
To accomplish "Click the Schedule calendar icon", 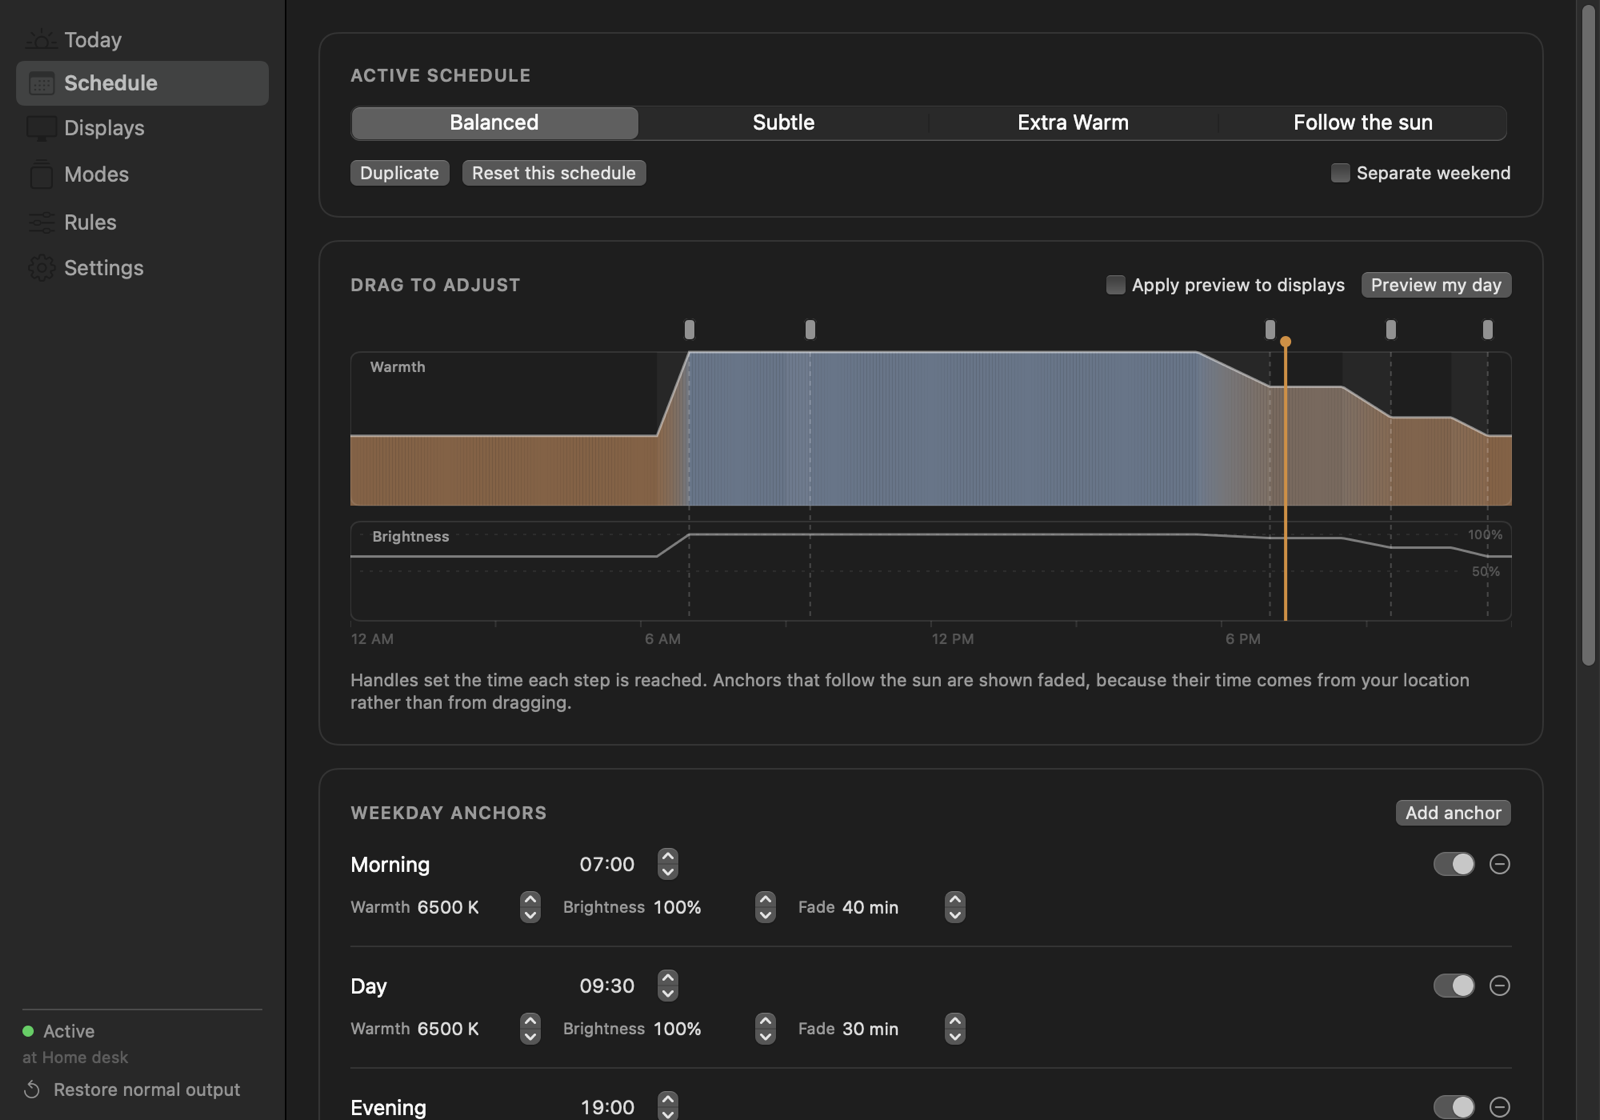I will point(41,83).
